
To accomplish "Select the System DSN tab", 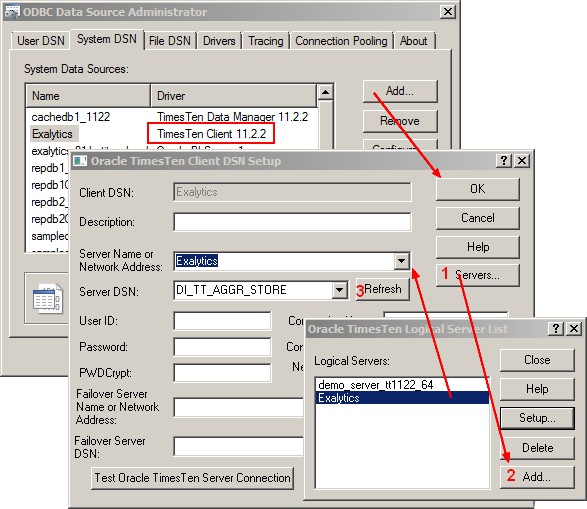I will click(x=107, y=39).
